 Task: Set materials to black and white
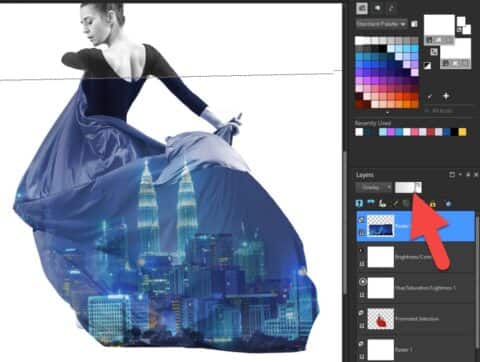pyautogui.click(x=428, y=66)
